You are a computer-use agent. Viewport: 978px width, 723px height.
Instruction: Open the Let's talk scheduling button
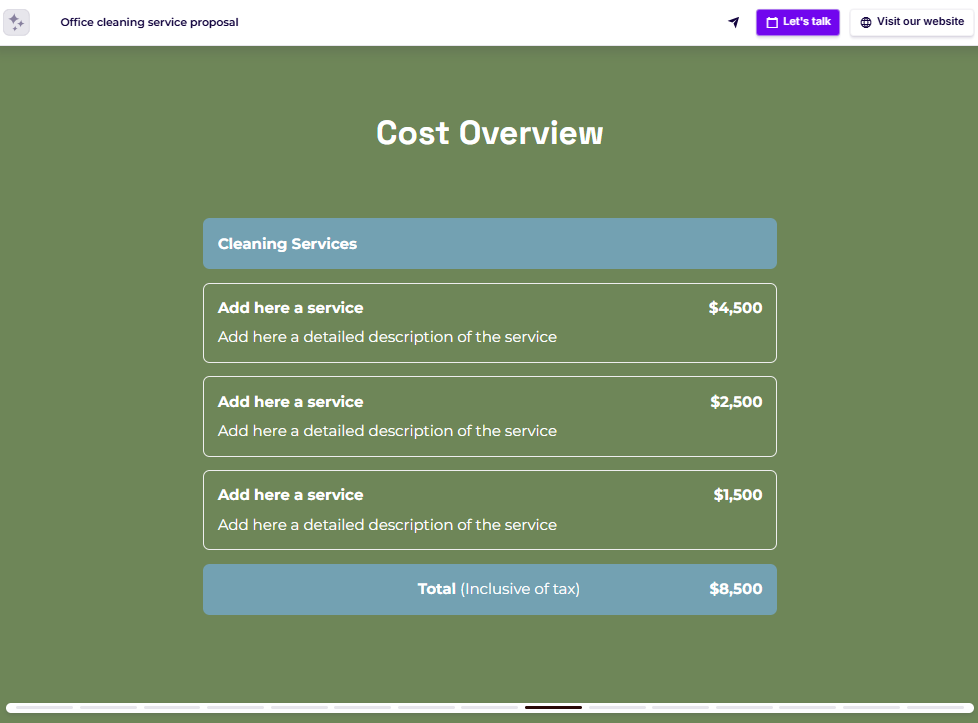click(797, 22)
